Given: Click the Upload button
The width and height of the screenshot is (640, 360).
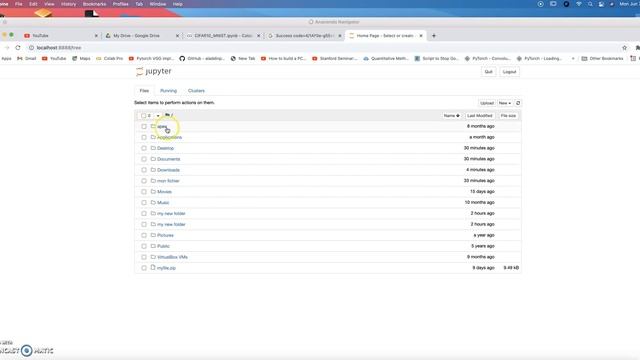Looking at the screenshot, I should click(x=487, y=103).
